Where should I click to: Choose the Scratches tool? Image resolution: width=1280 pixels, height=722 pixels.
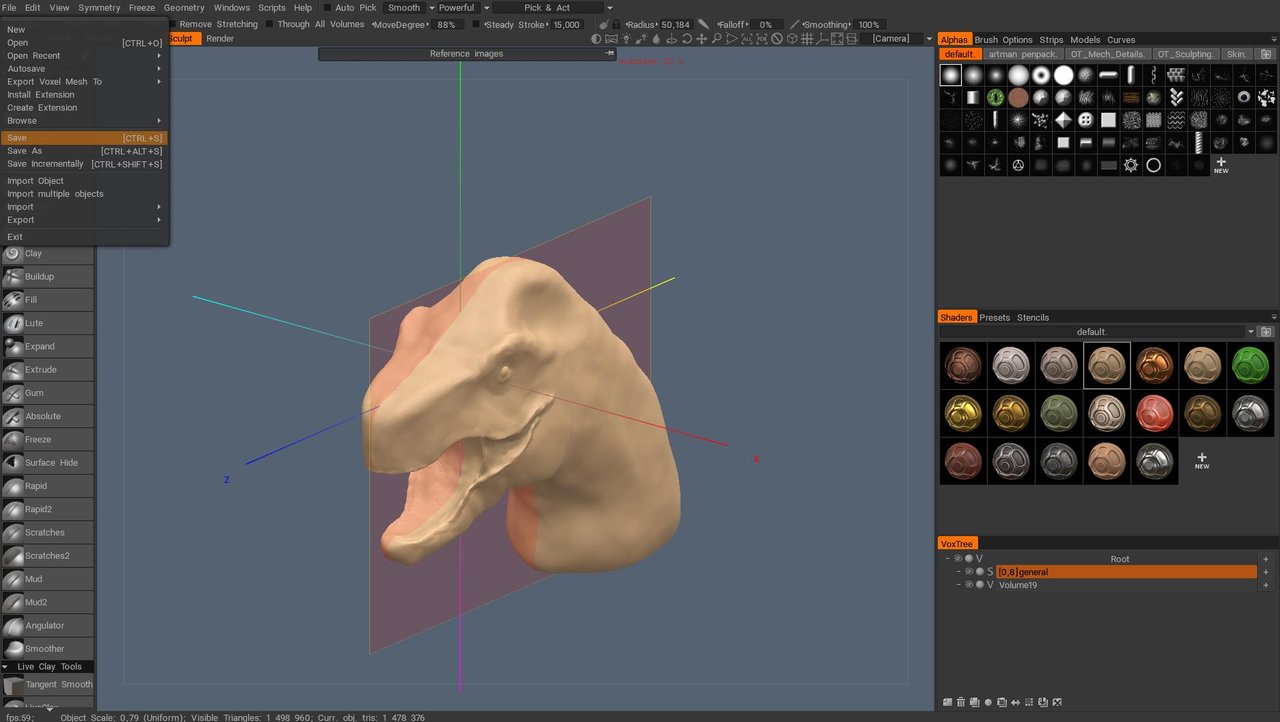point(47,533)
